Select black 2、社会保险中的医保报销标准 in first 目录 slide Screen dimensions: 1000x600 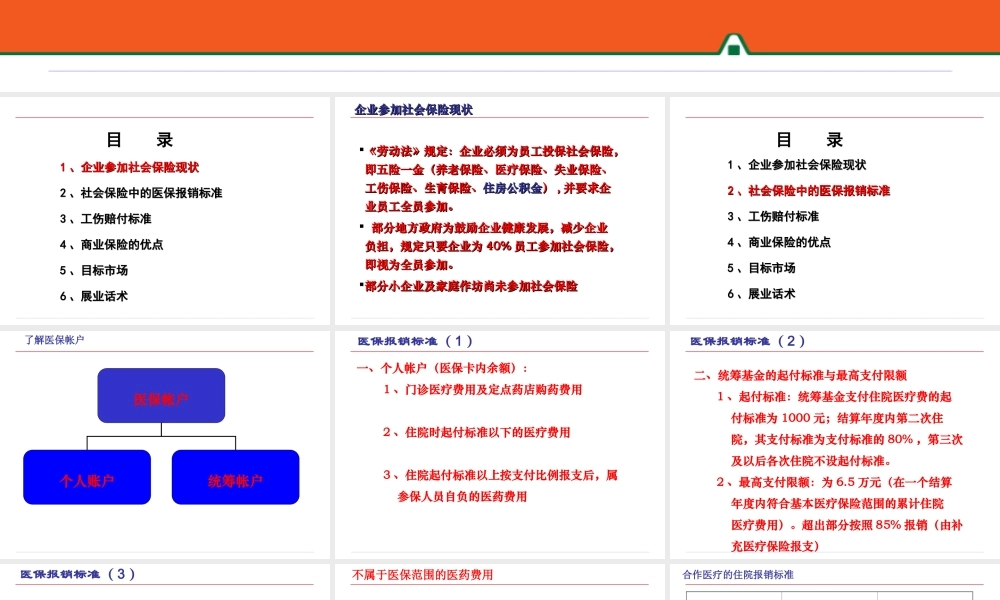[141, 193]
